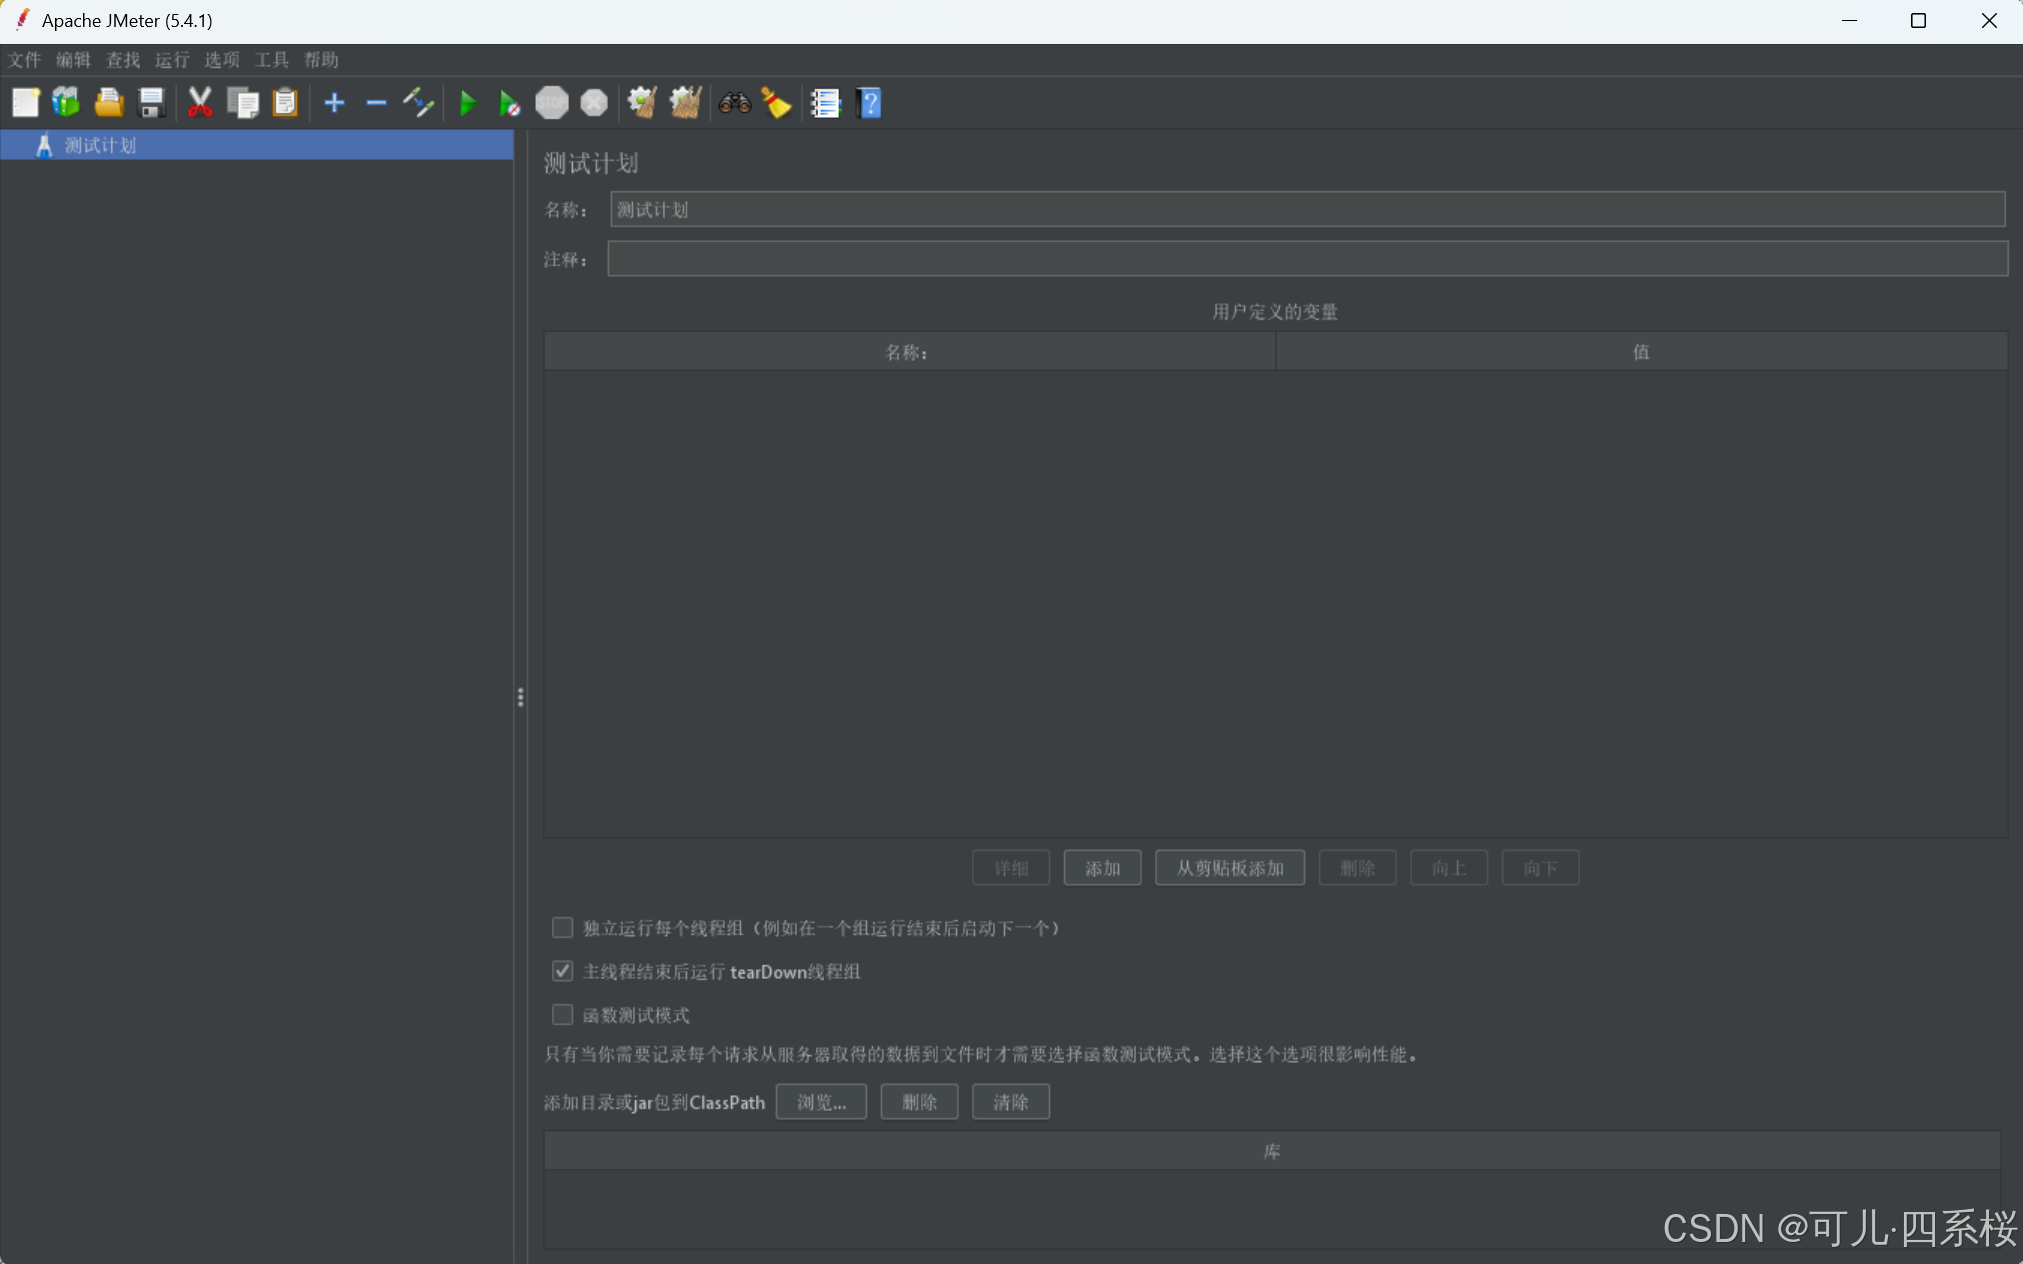
Task: Click the New test plan icon
Action: pos(25,103)
